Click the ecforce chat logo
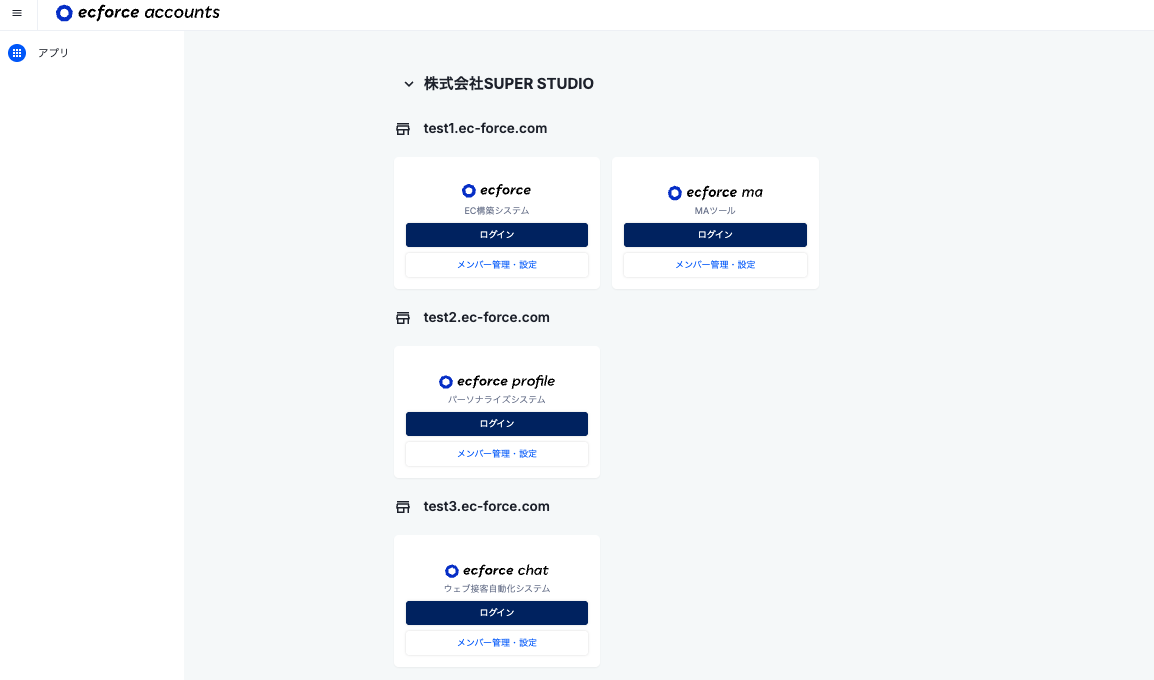The width and height of the screenshot is (1154, 680). [497, 570]
